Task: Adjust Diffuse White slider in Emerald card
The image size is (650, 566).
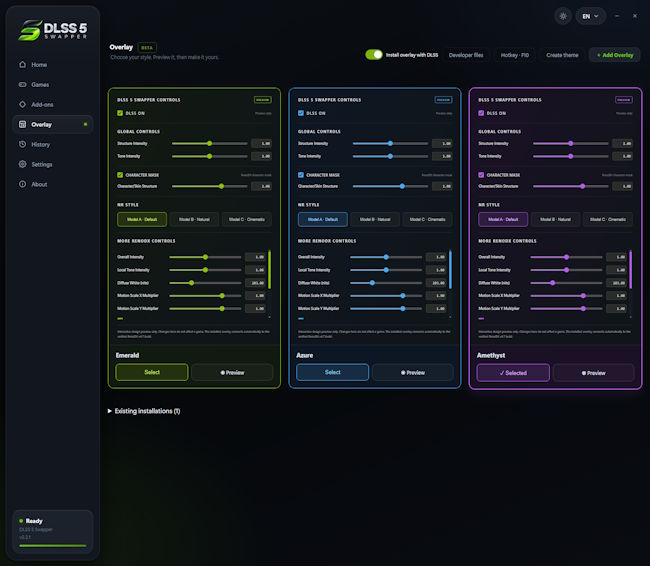Action: pos(205,282)
